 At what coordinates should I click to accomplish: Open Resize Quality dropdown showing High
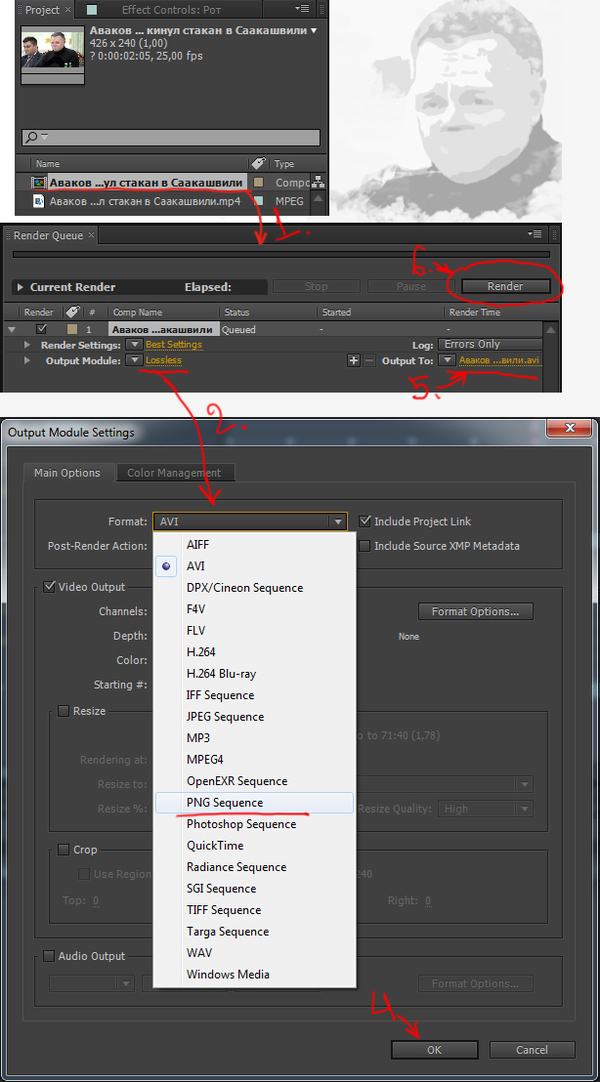click(486, 808)
